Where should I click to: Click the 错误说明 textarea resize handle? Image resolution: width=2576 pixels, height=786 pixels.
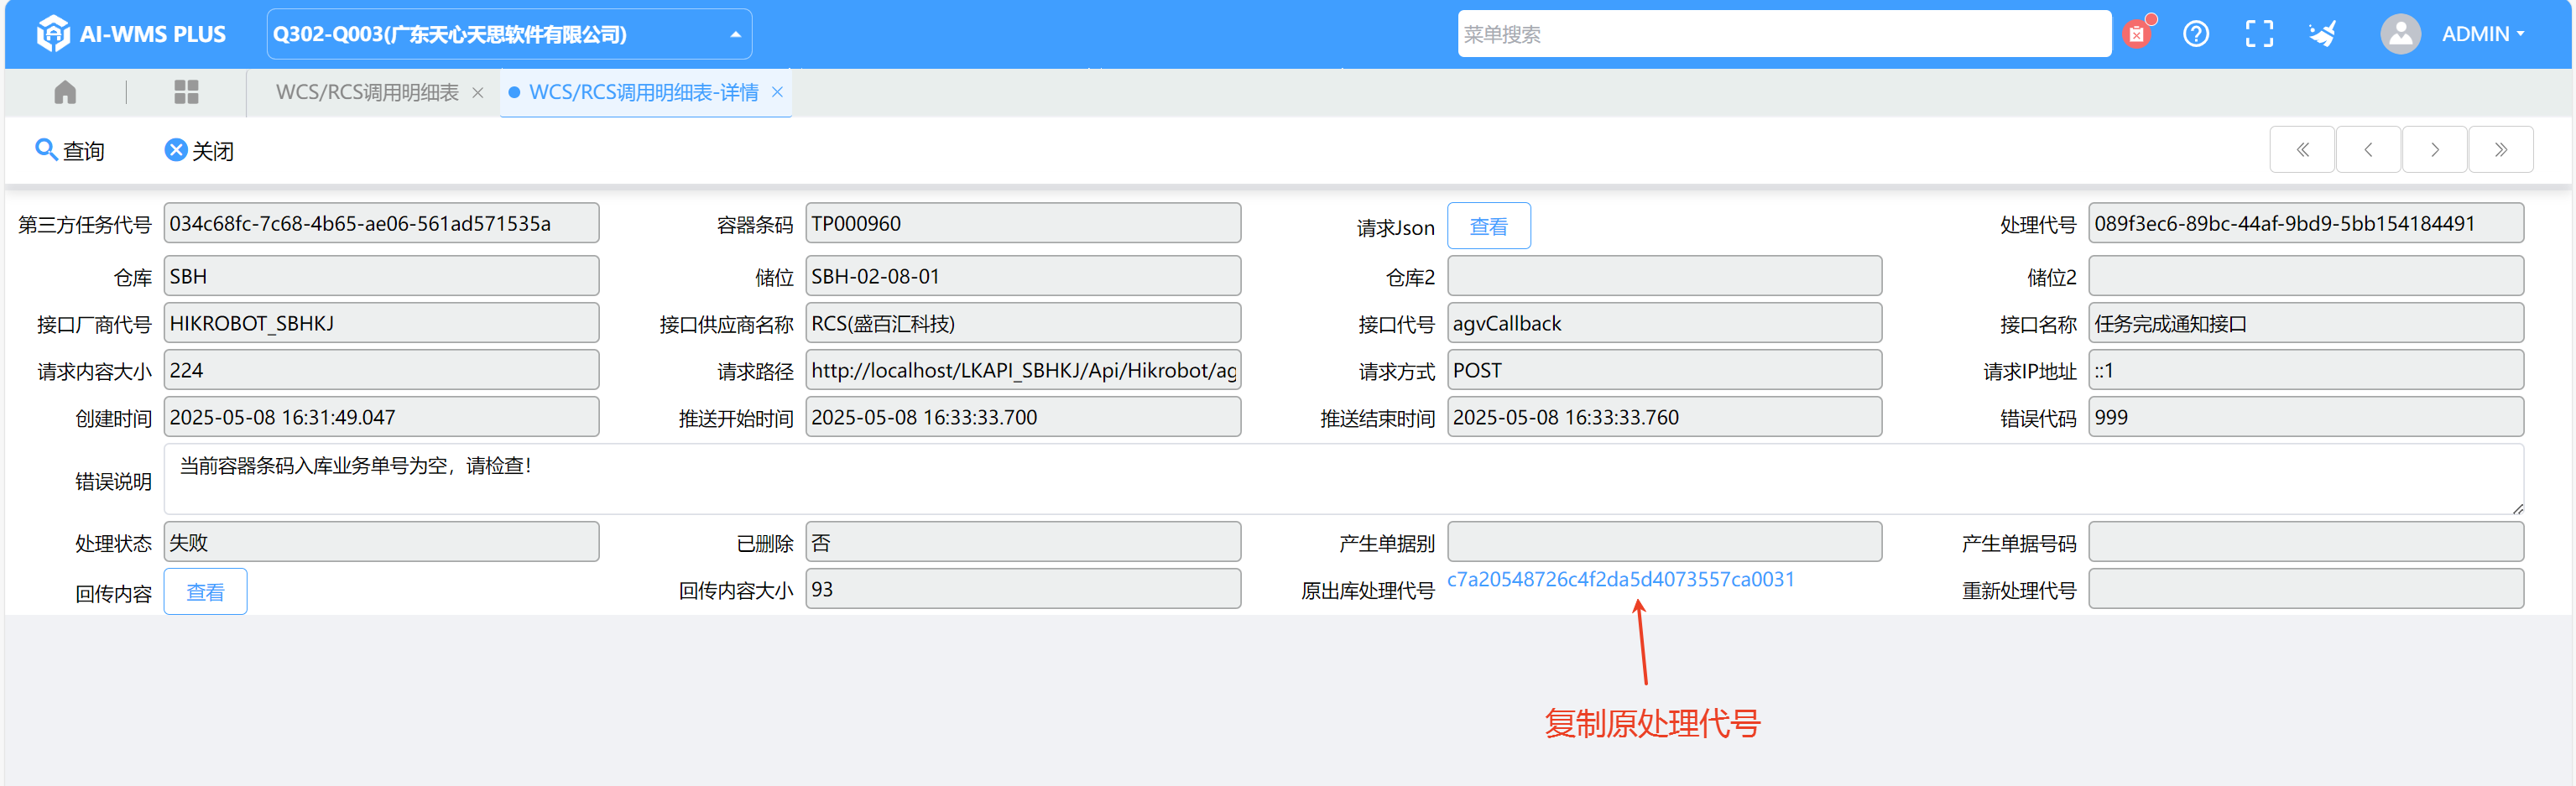2517,508
